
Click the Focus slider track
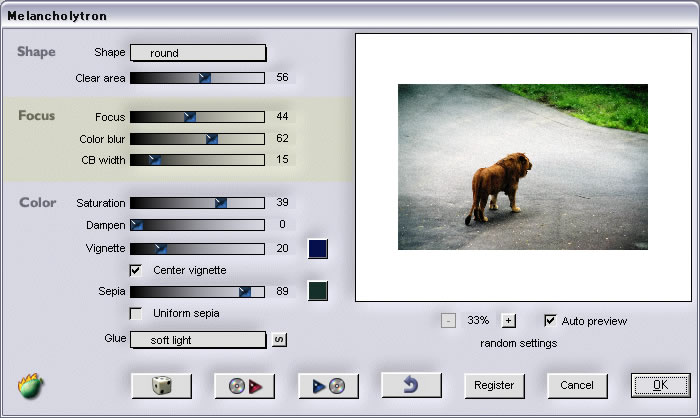[x=197, y=117]
